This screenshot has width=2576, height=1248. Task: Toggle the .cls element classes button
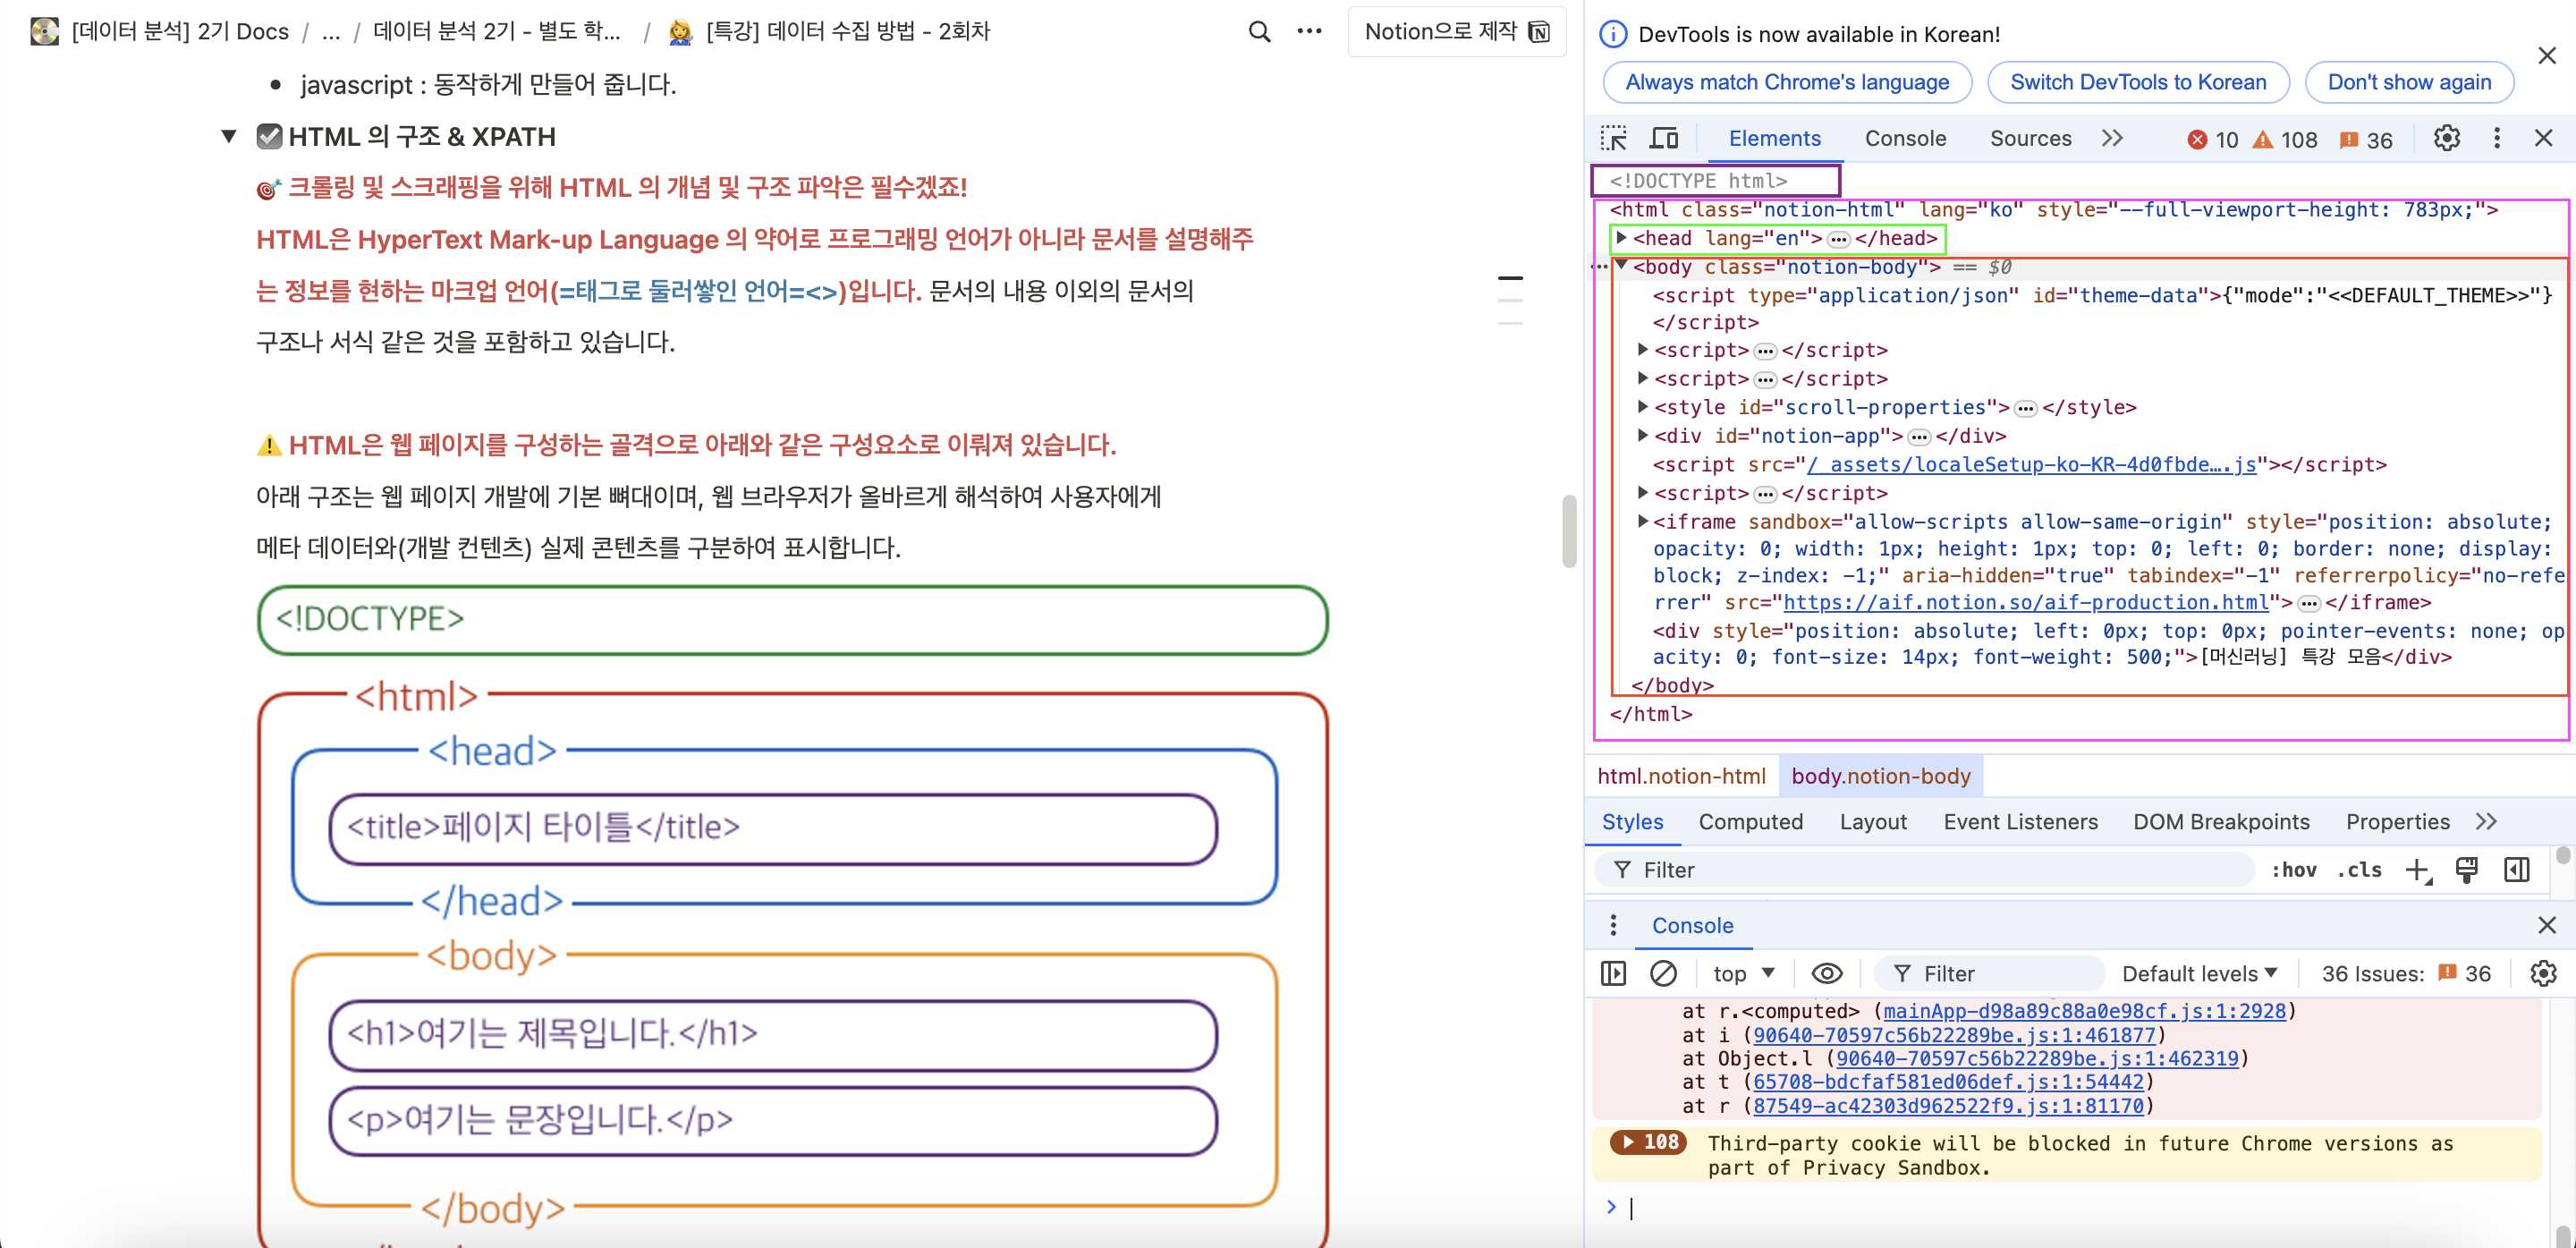click(2359, 870)
